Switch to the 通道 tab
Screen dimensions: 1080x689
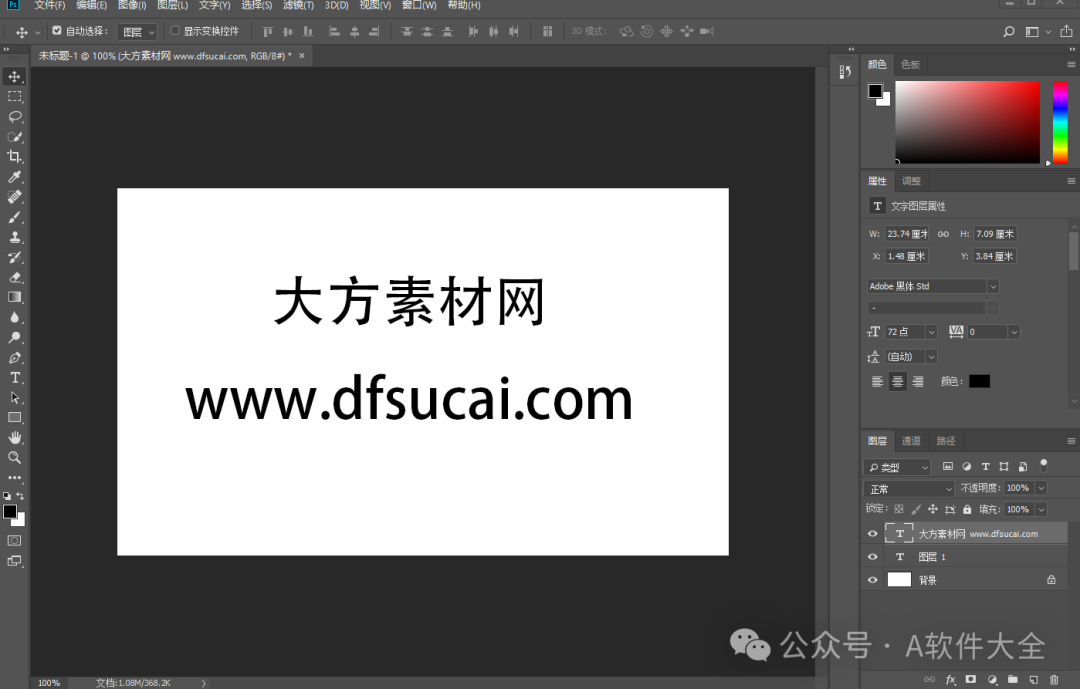(911, 440)
